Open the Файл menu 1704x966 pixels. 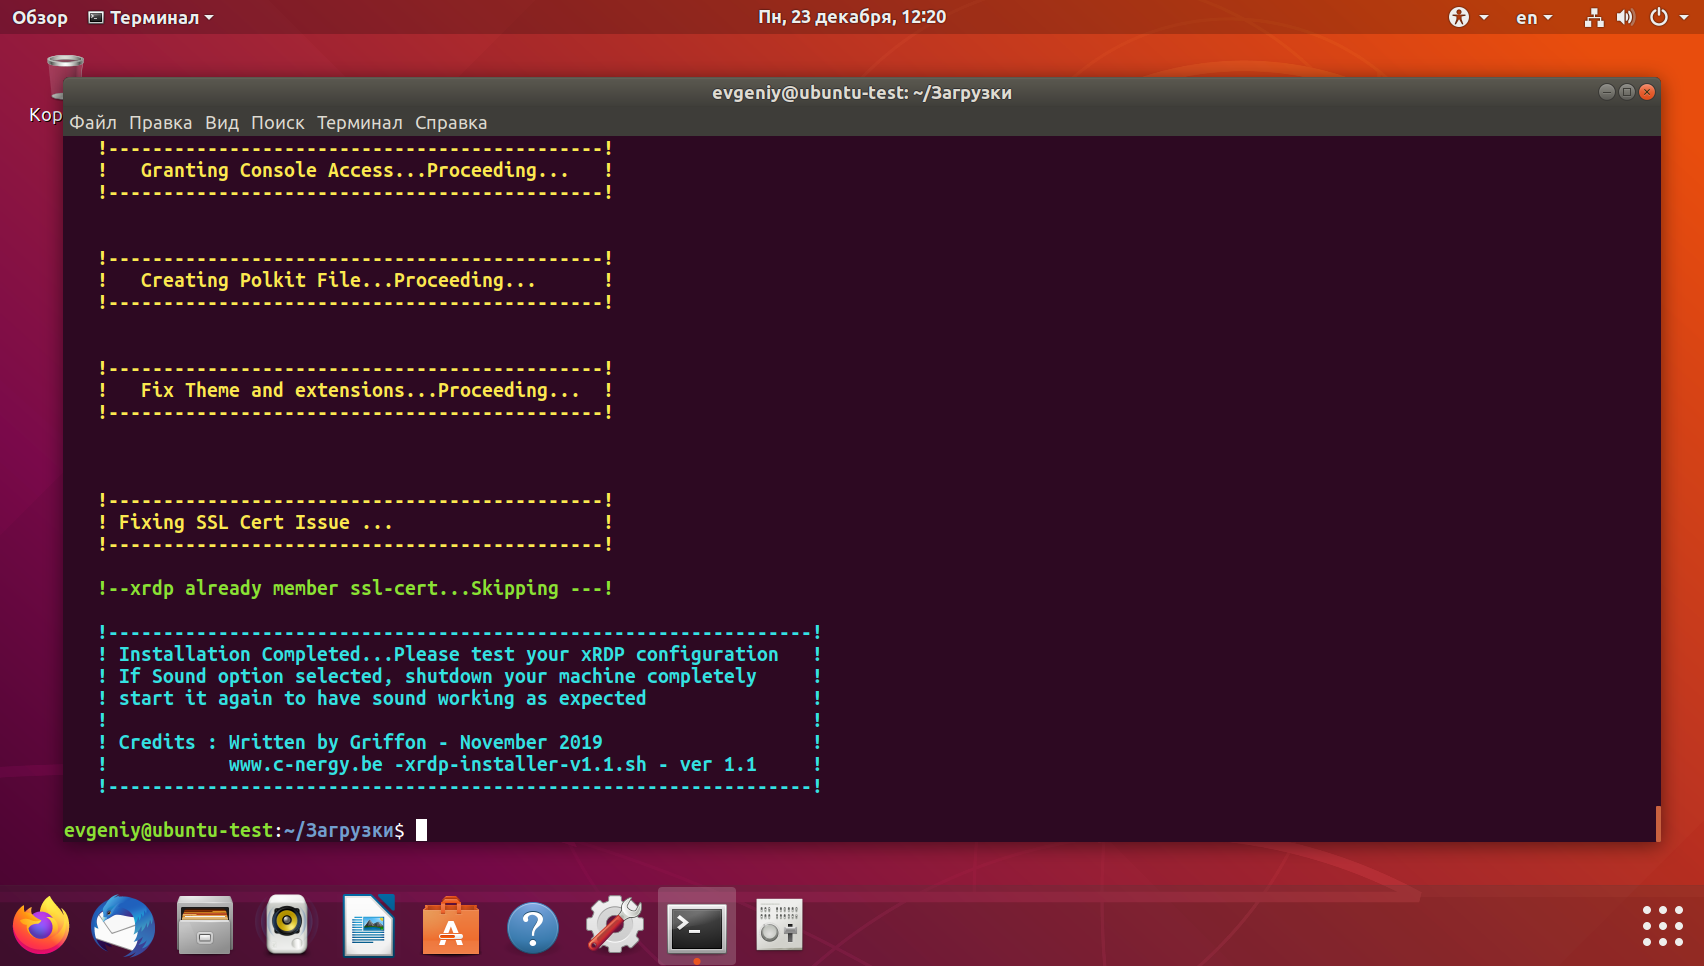[93, 122]
